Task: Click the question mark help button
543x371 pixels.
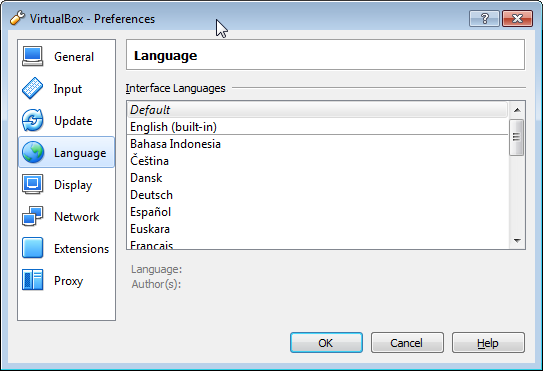Action: point(484,18)
